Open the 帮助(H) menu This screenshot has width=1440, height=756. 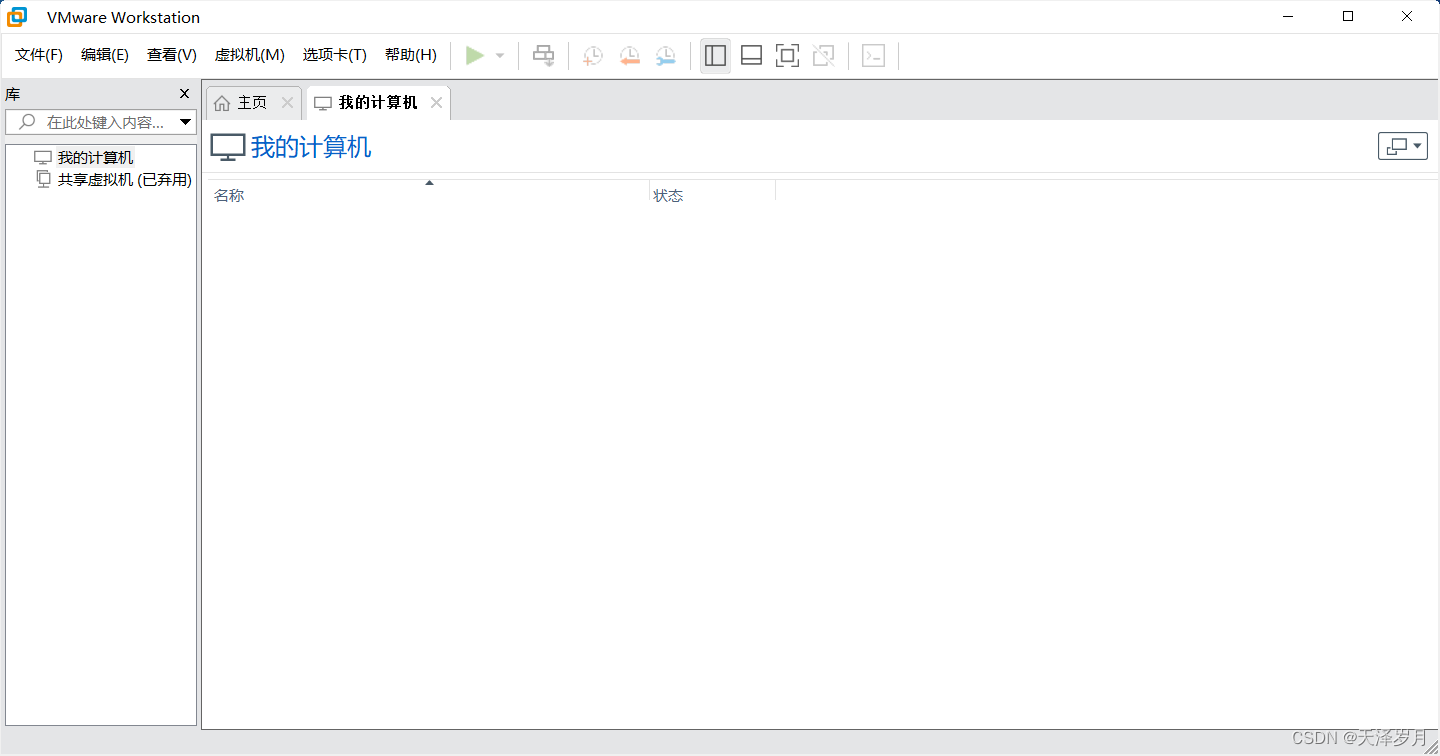pos(411,55)
